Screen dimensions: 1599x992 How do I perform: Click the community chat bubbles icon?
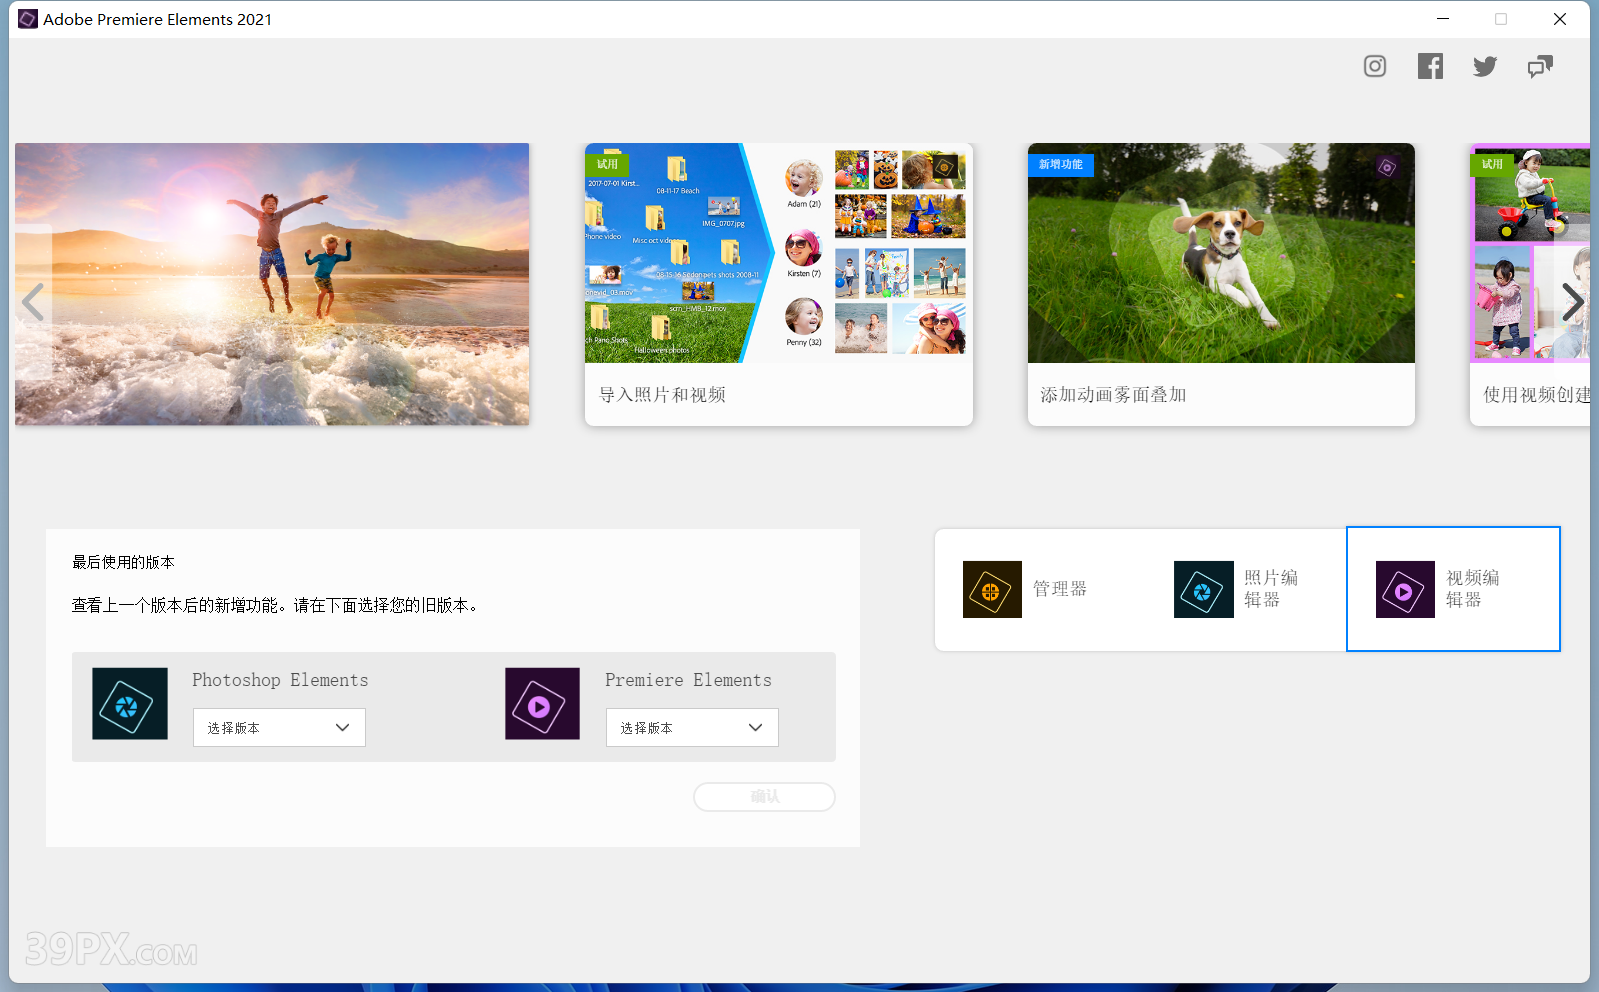click(1540, 66)
